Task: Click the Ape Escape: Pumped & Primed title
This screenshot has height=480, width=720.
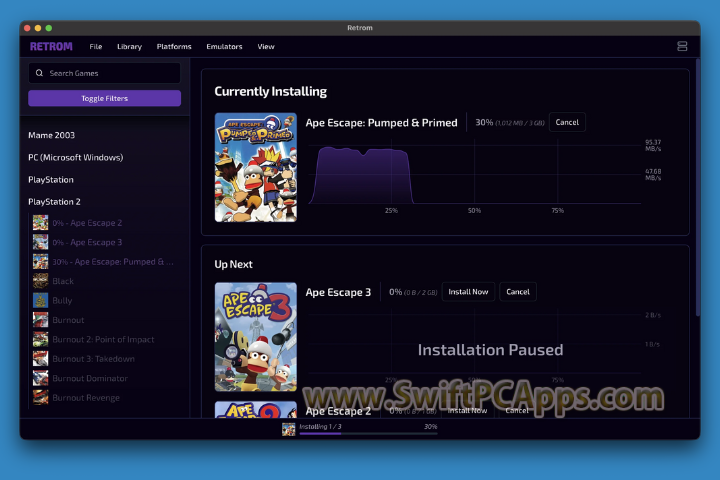Action: [x=382, y=123]
